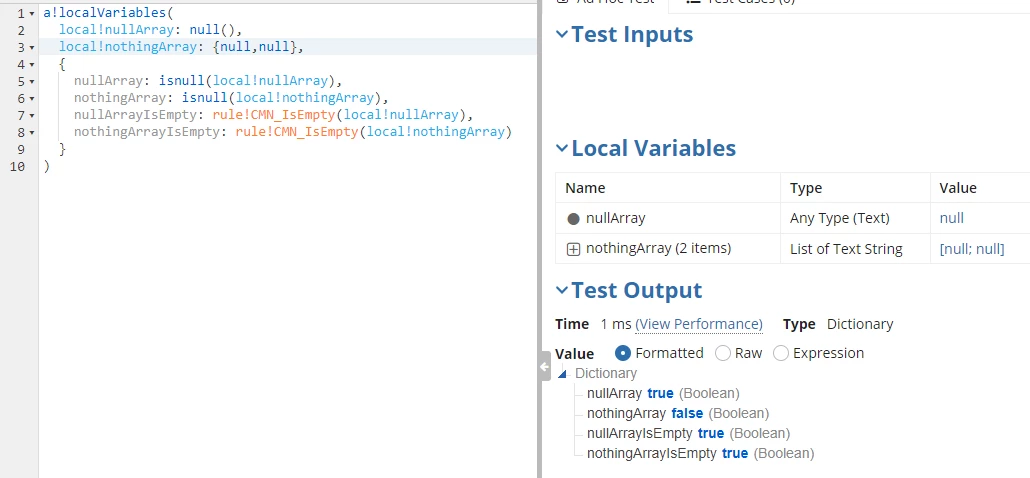Click line number 10 in gutter
Screen dimensions: 1030x478
tap(18, 167)
